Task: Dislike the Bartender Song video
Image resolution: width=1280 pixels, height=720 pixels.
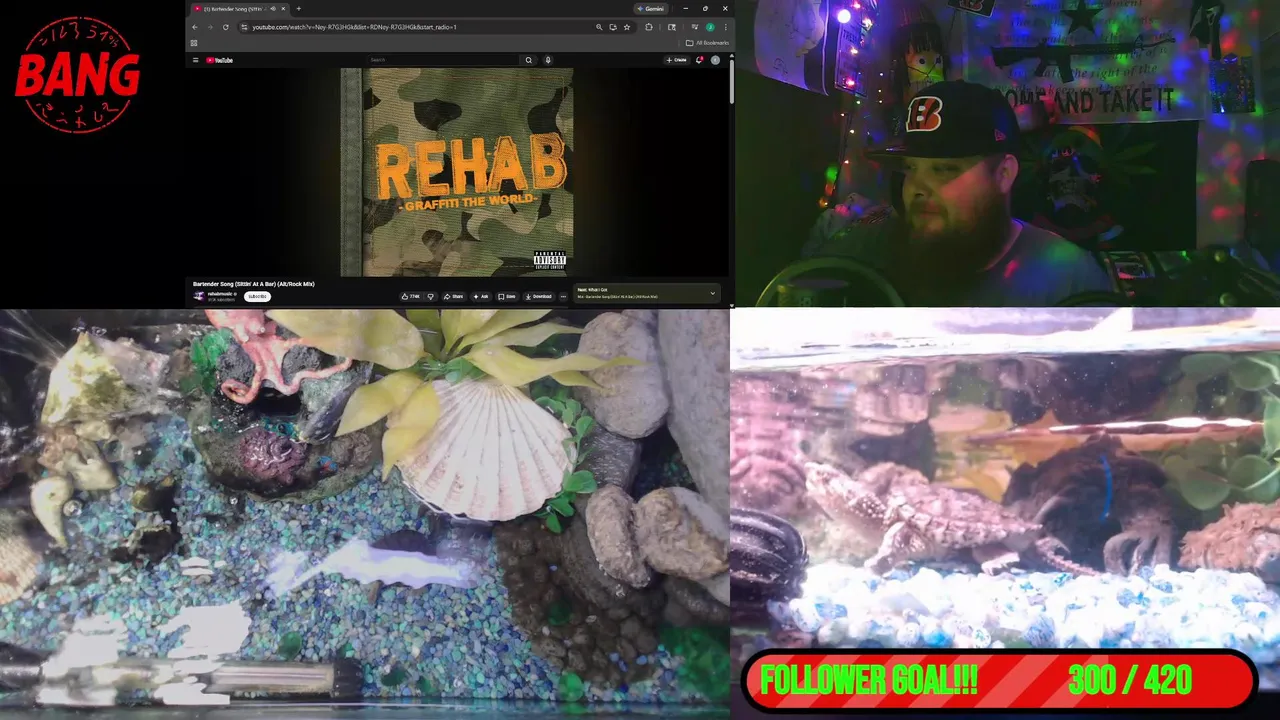Action: (431, 296)
